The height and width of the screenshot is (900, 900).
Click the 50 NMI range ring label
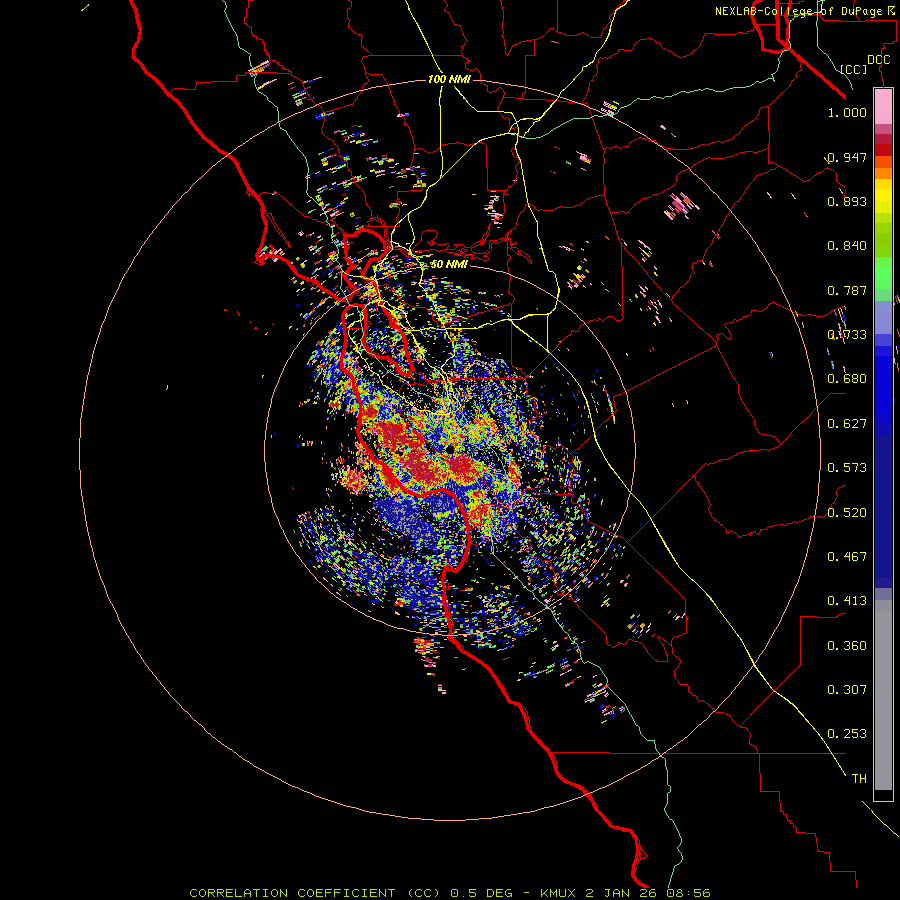click(x=449, y=264)
